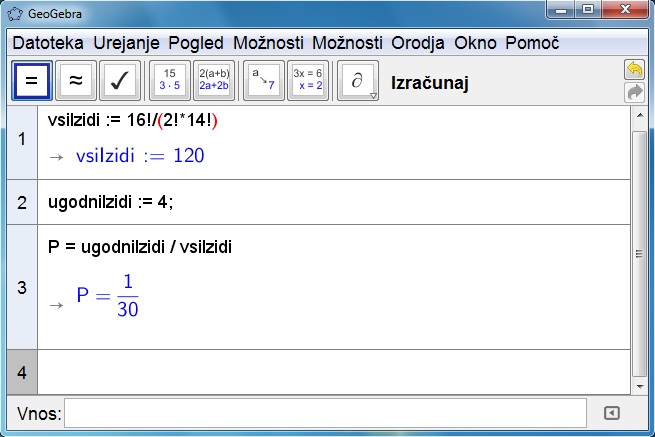
Task: Select row header 1 in CAS view
Action: [22, 142]
